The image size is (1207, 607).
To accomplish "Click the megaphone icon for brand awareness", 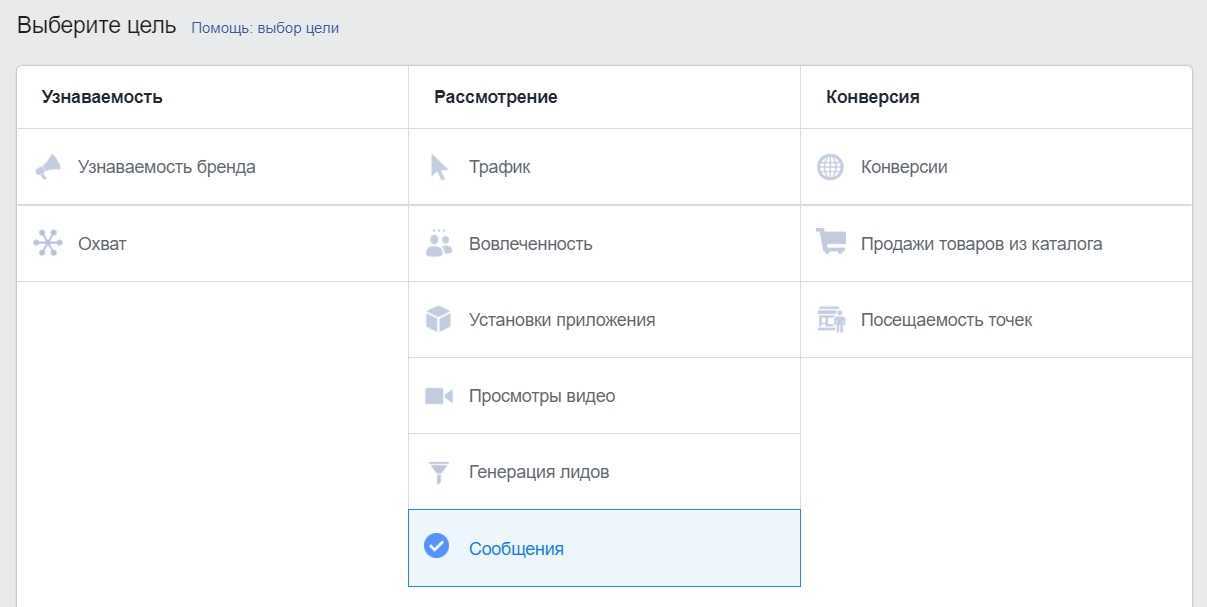I will click(48, 167).
